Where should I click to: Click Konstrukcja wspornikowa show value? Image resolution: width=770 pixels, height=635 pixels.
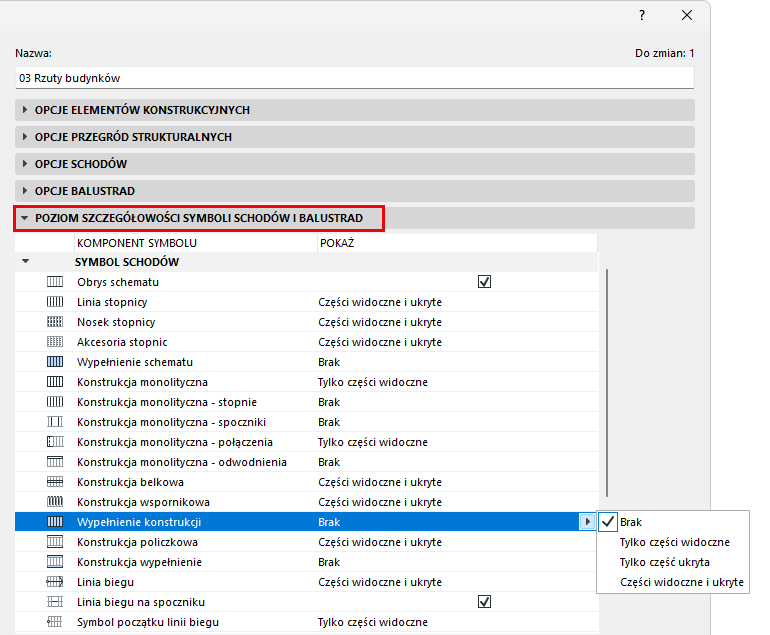pos(380,502)
